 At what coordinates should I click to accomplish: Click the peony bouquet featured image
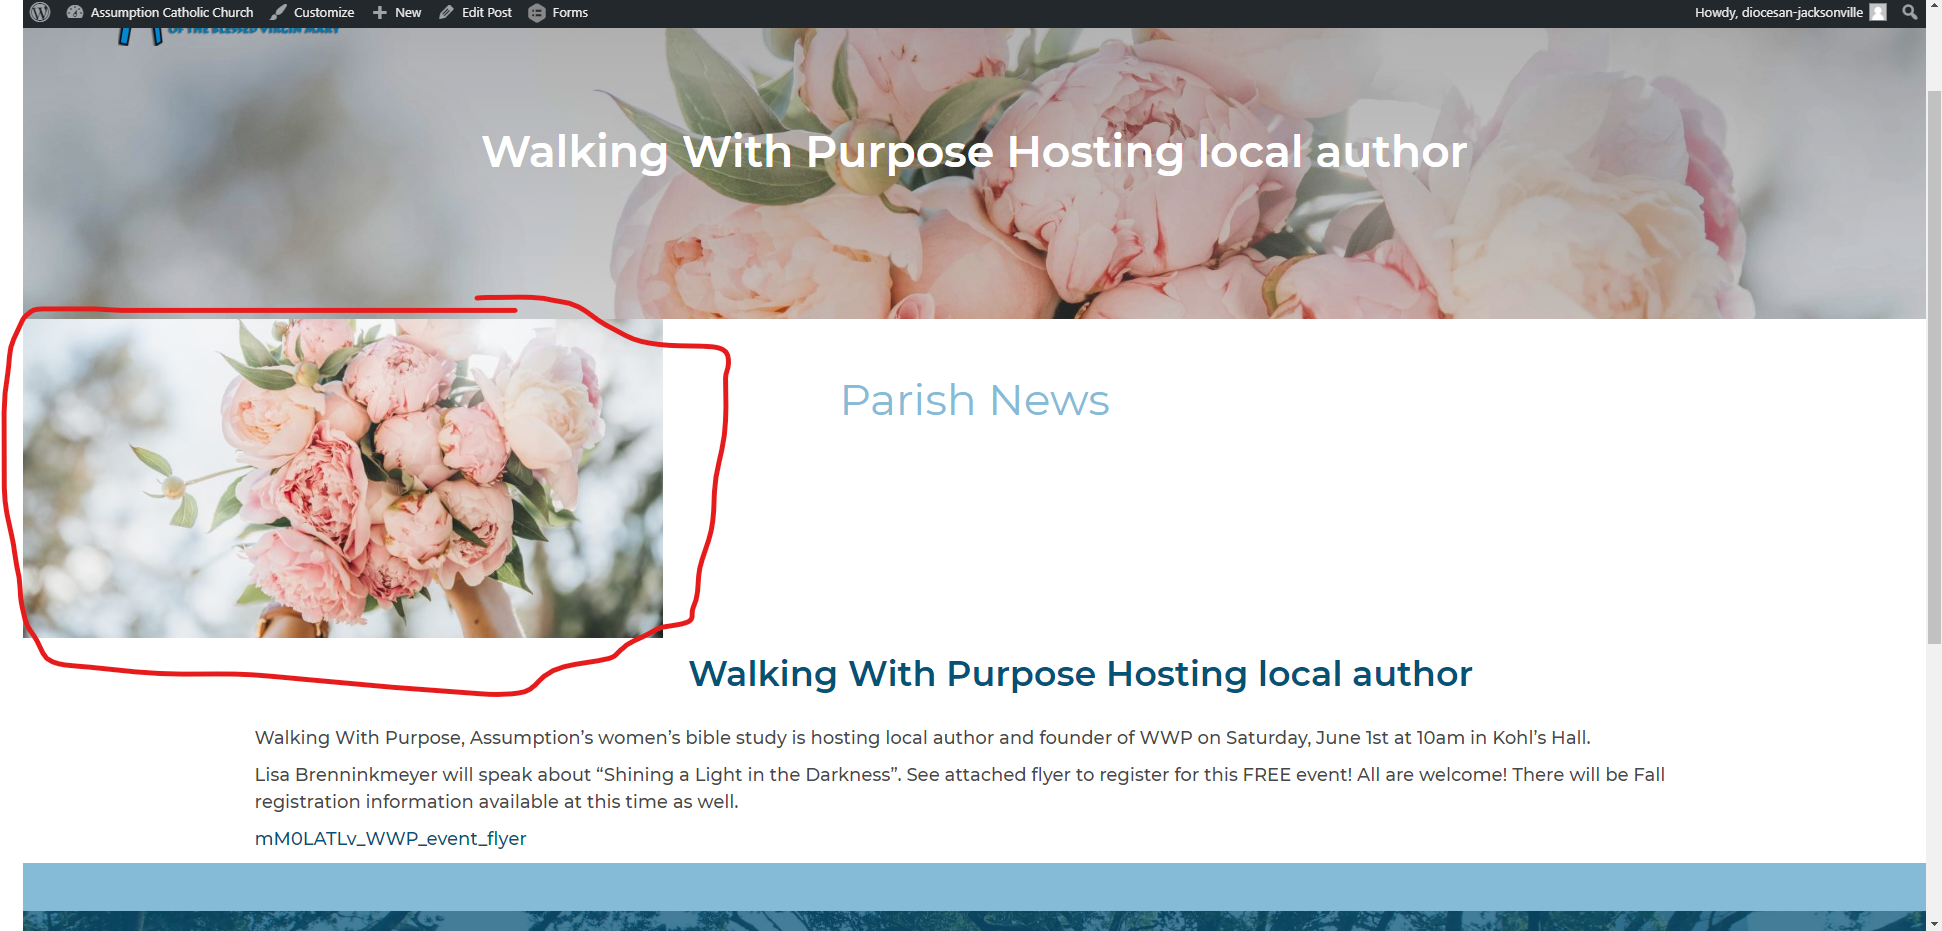342,478
